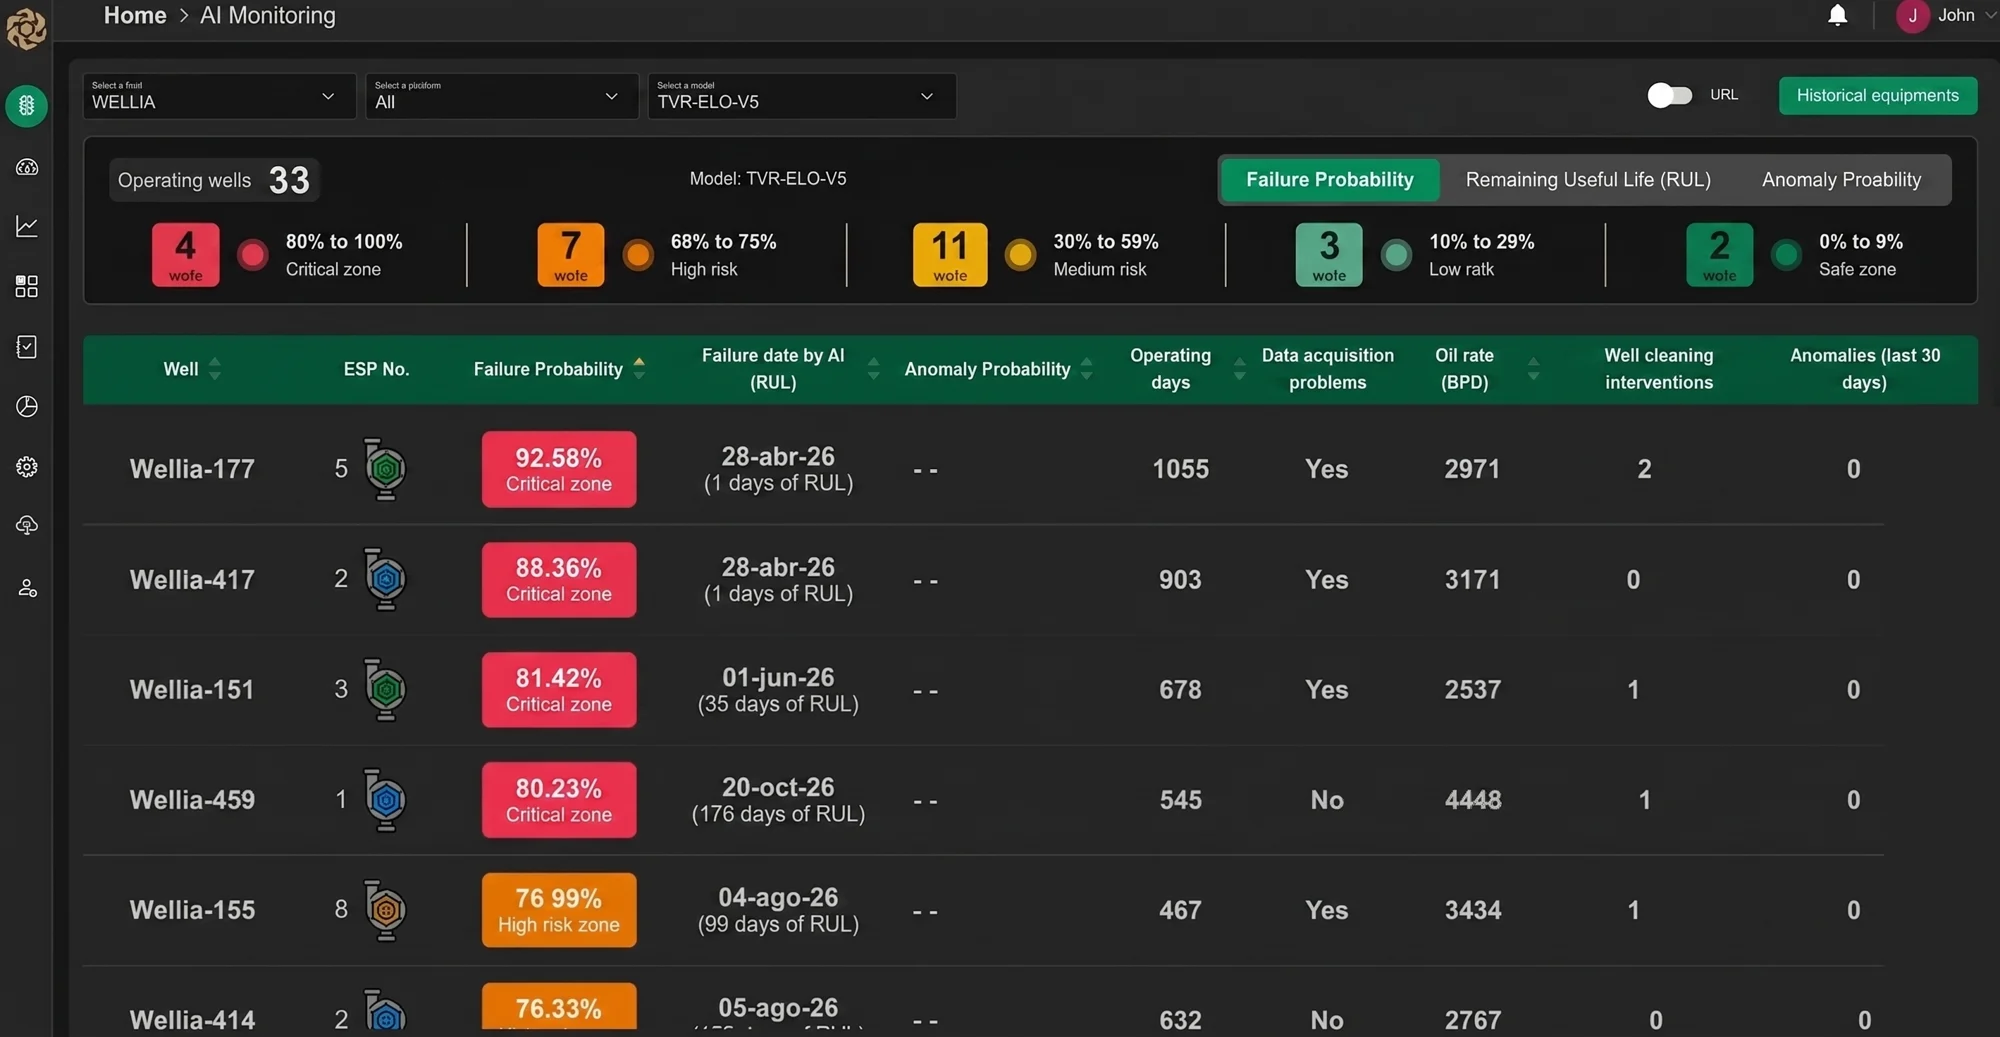Image resolution: width=2000 pixels, height=1037 pixels.
Task: Open the checklist sidebar icon
Action: point(27,347)
